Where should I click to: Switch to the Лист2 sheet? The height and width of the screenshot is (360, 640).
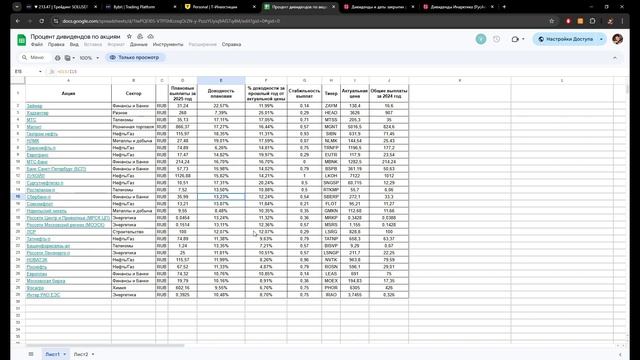[81, 354]
